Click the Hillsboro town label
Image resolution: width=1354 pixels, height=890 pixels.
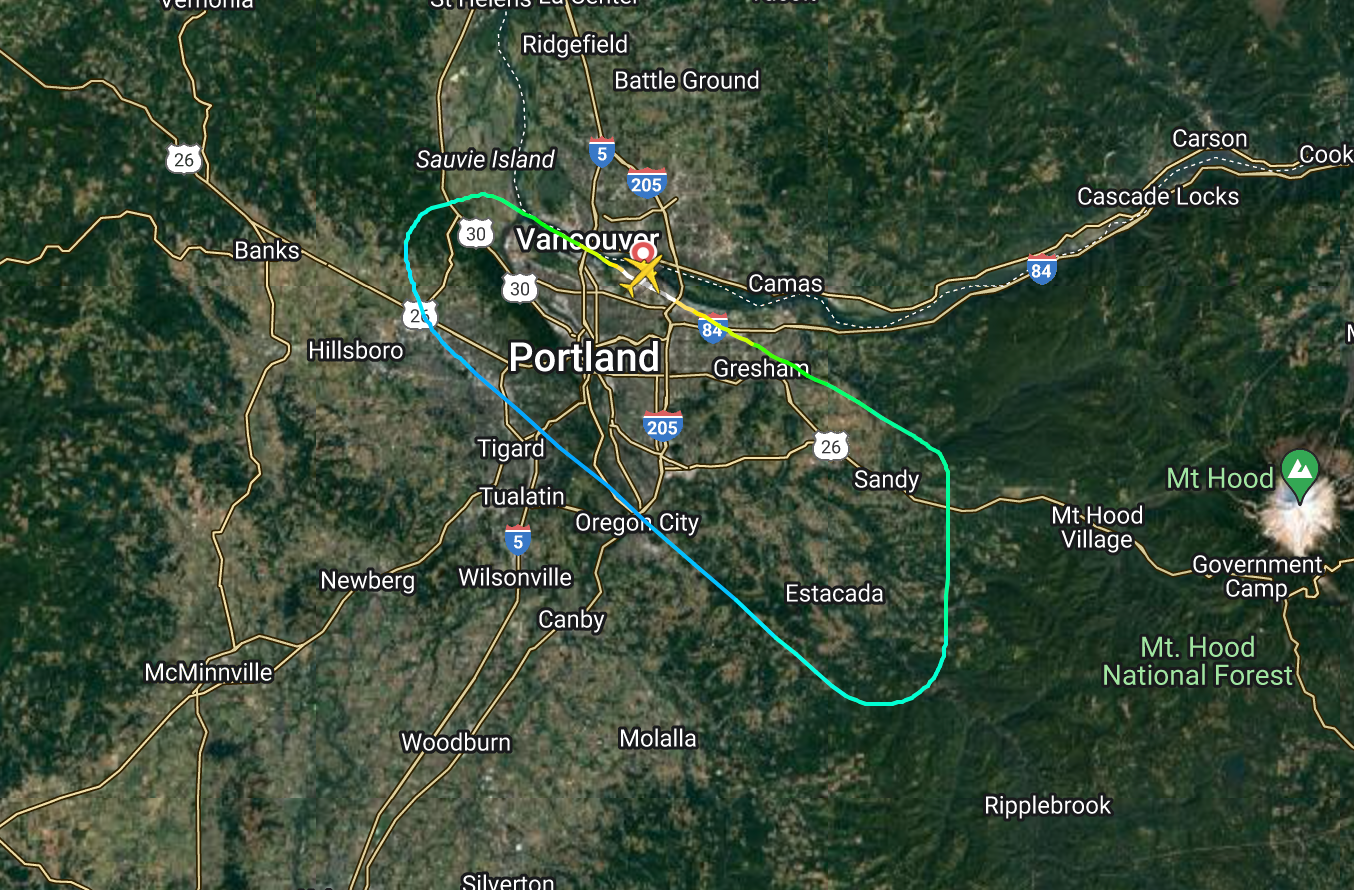coord(356,350)
